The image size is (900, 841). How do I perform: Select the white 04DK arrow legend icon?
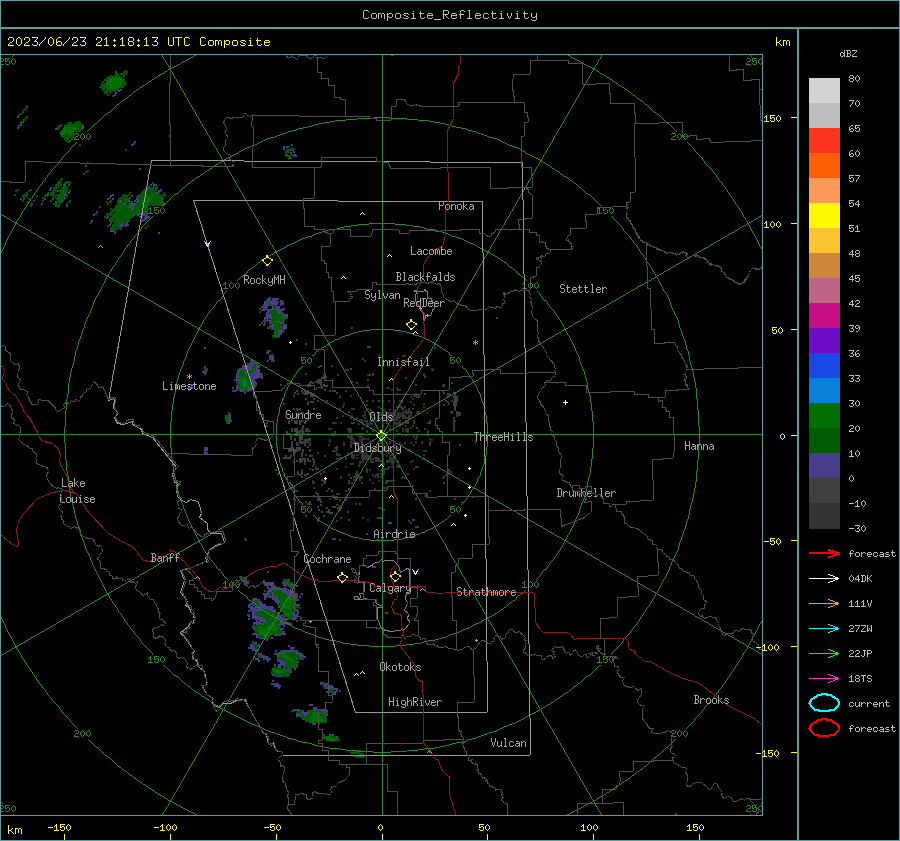pyautogui.click(x=824, y=579)
